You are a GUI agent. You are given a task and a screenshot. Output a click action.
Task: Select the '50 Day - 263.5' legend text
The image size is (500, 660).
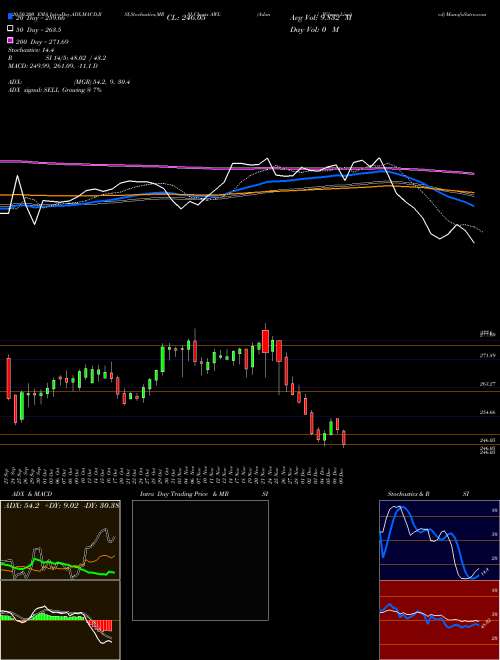38,29
